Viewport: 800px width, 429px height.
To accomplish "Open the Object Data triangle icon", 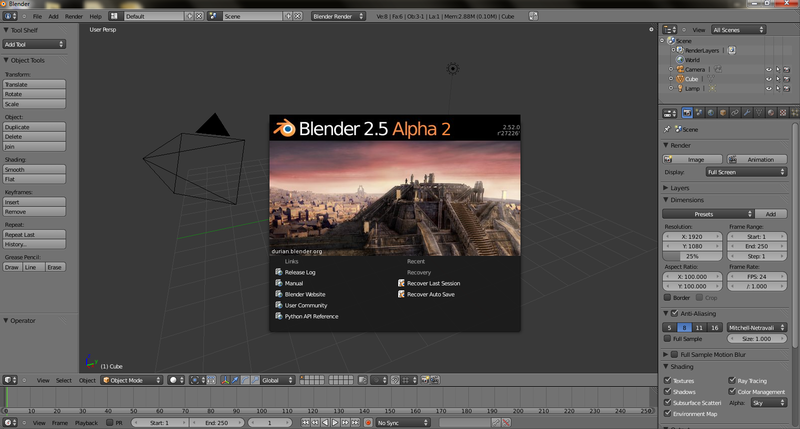I will click(759, 113).
